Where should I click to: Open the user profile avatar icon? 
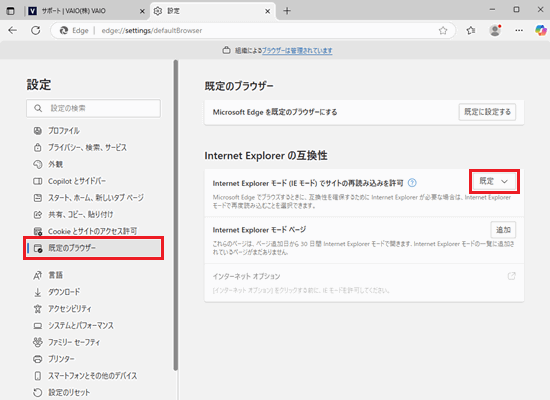[495, 31]
